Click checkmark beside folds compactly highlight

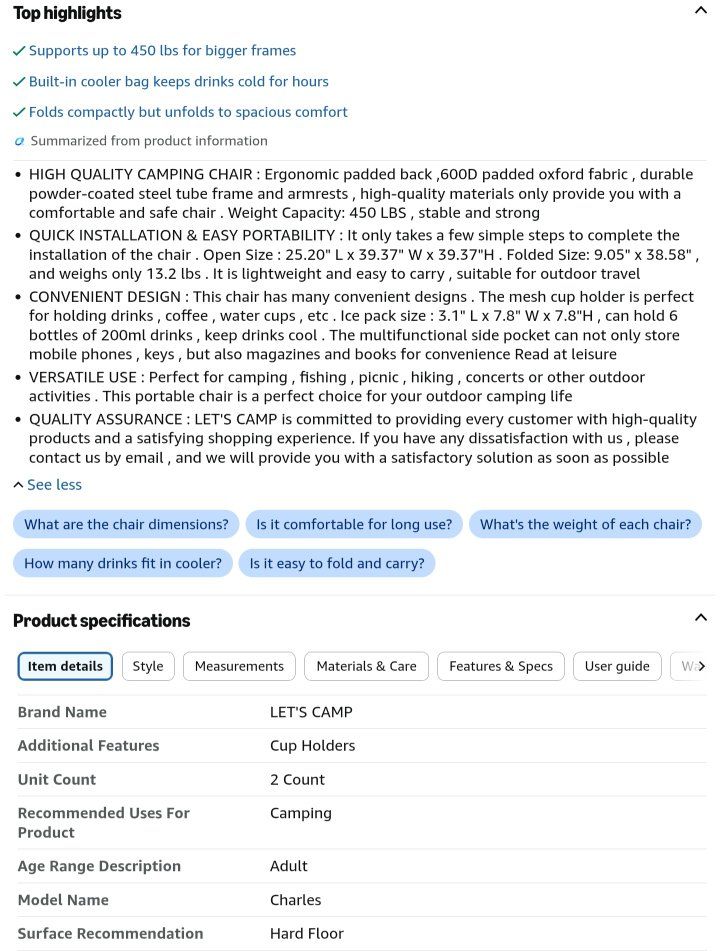[19, 112]
